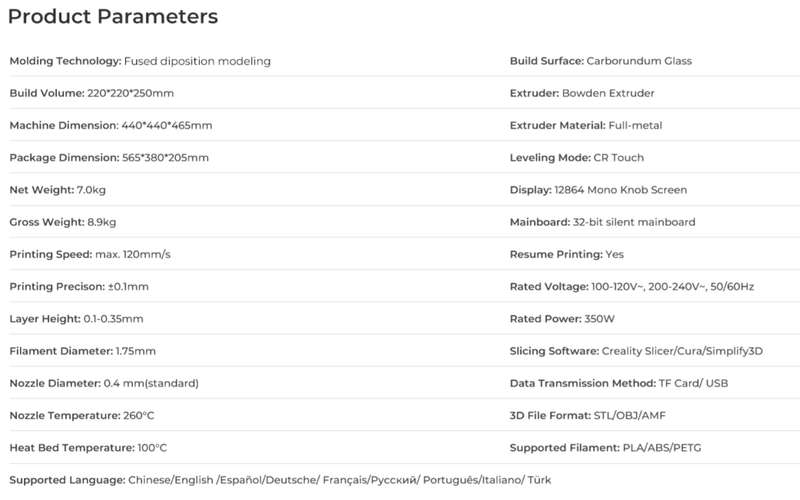Click the Machine Dimension specification
Viewport: 800px width, 500px height.
(x=111, y=125)
